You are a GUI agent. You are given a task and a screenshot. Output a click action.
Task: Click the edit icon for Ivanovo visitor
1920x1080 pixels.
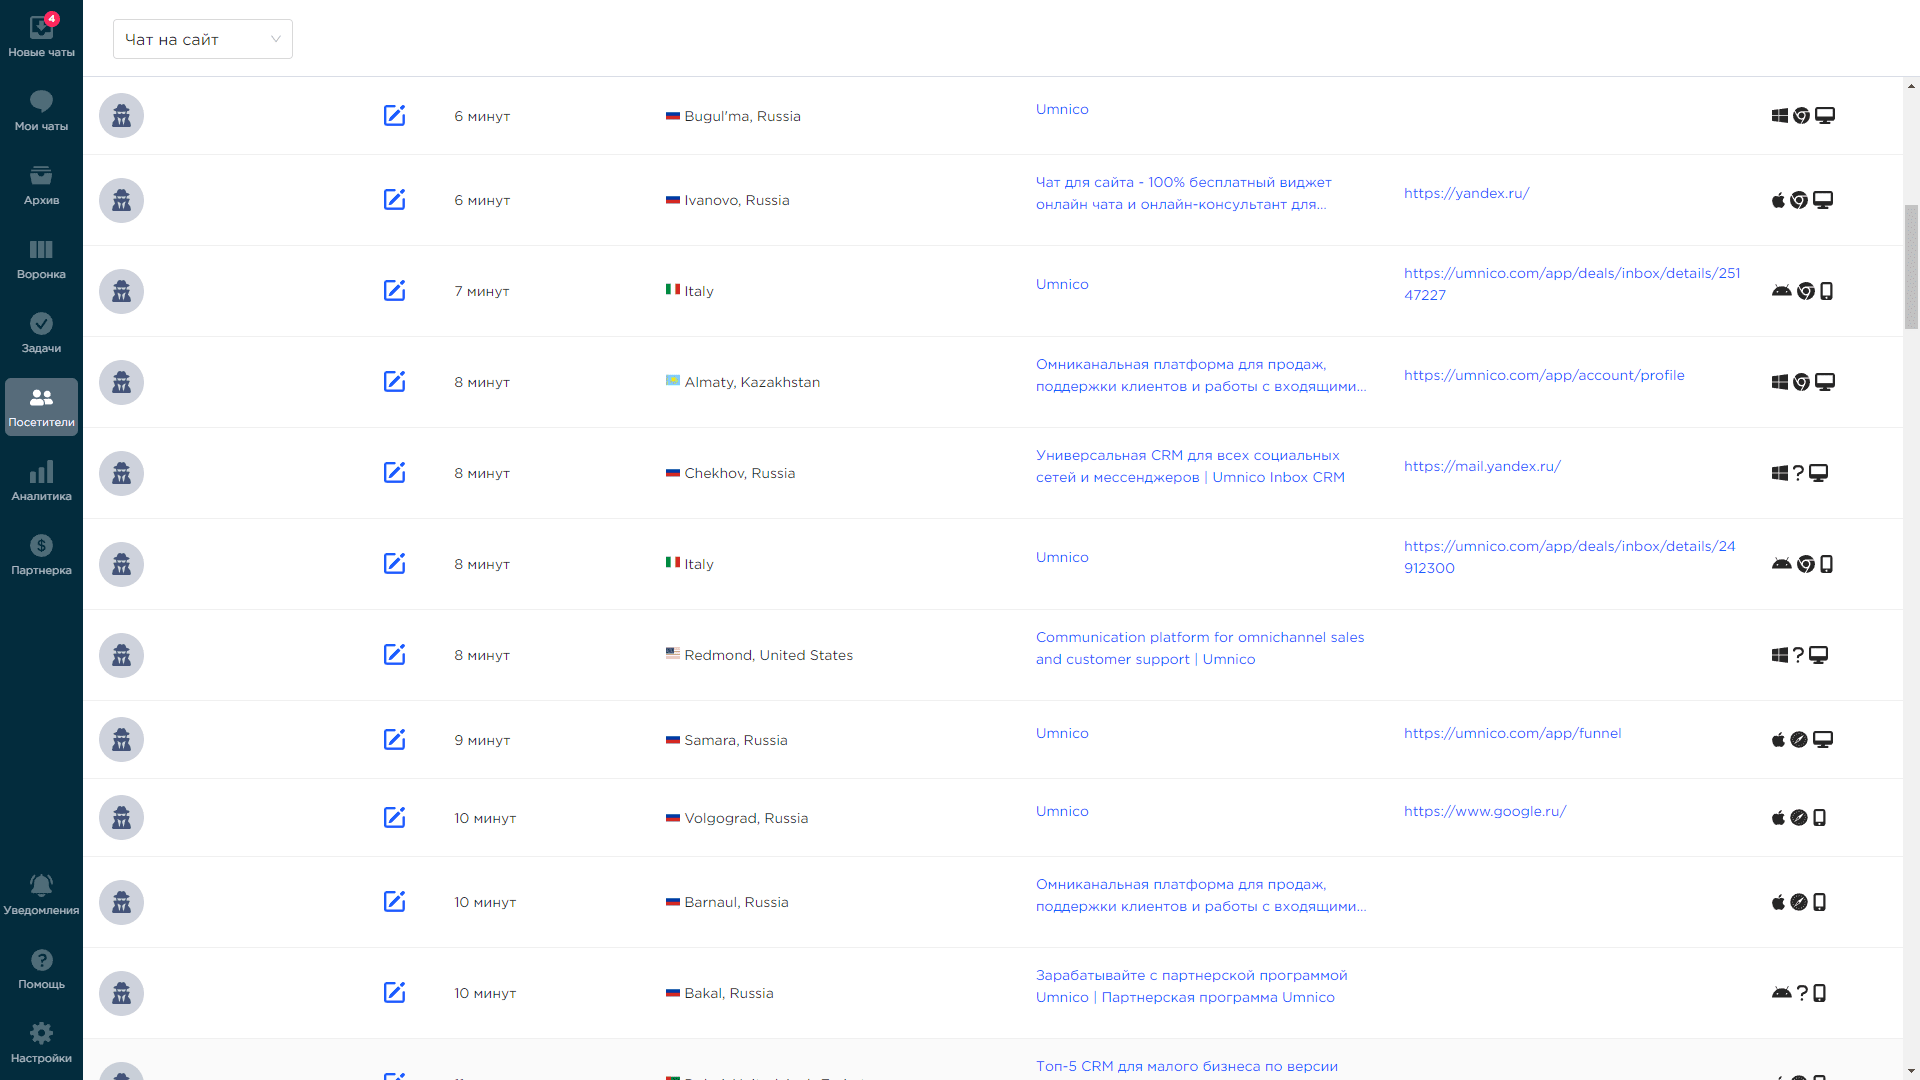394,199
